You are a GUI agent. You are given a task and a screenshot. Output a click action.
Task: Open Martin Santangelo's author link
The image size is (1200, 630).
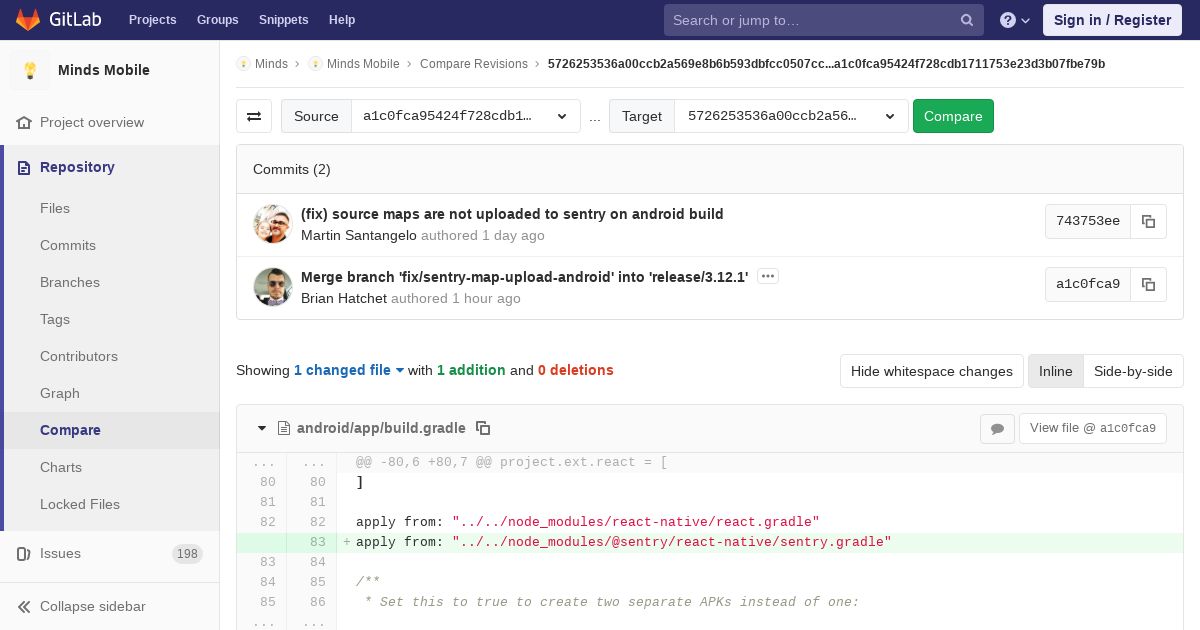[359, 235]
